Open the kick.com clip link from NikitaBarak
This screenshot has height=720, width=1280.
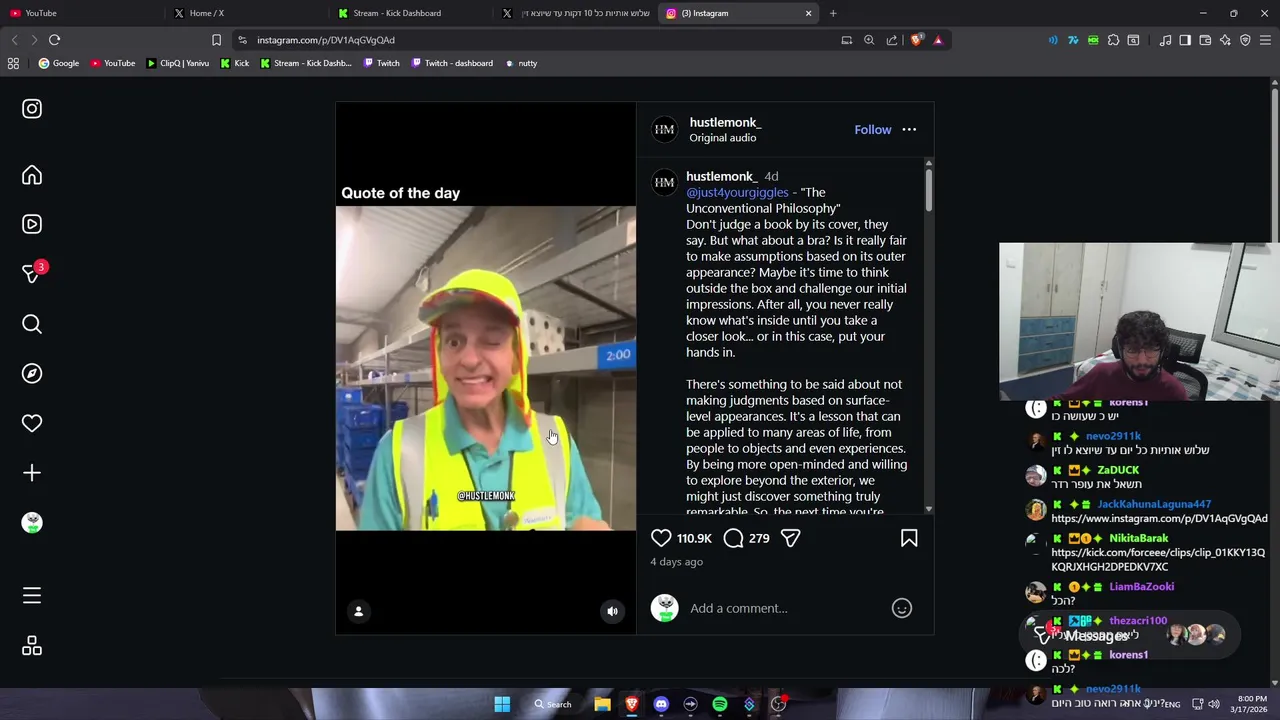click(x=1158, y=559)
